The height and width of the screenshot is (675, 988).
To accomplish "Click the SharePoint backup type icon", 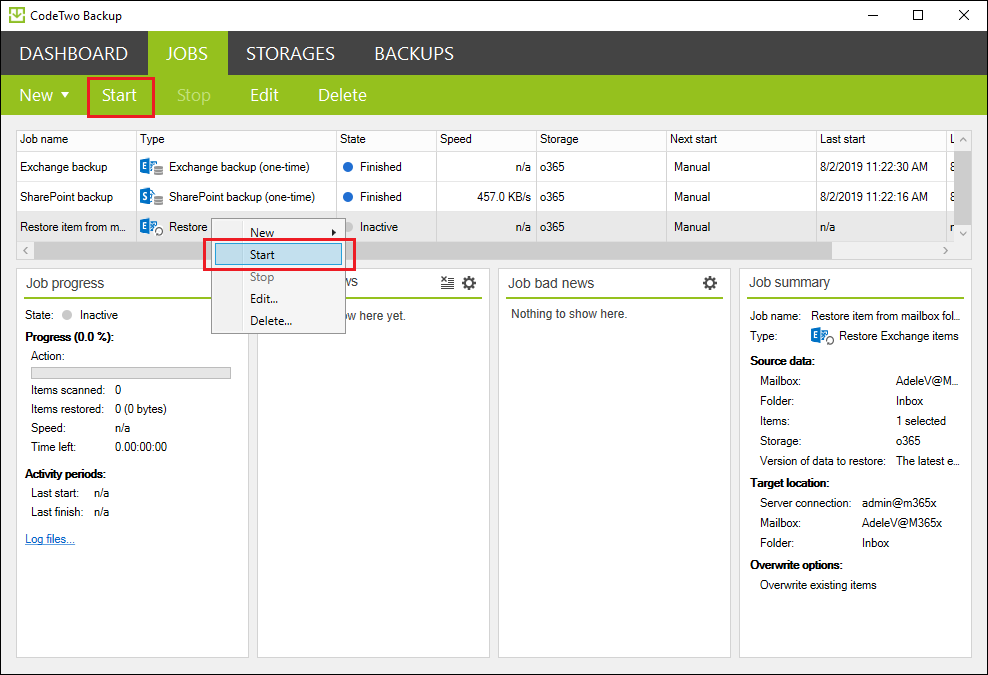I will 151,197.
